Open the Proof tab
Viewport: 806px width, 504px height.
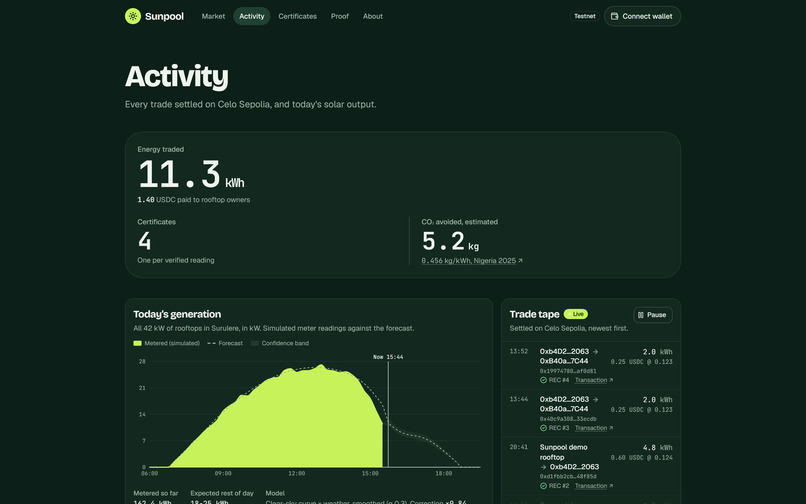coord(340,16)
